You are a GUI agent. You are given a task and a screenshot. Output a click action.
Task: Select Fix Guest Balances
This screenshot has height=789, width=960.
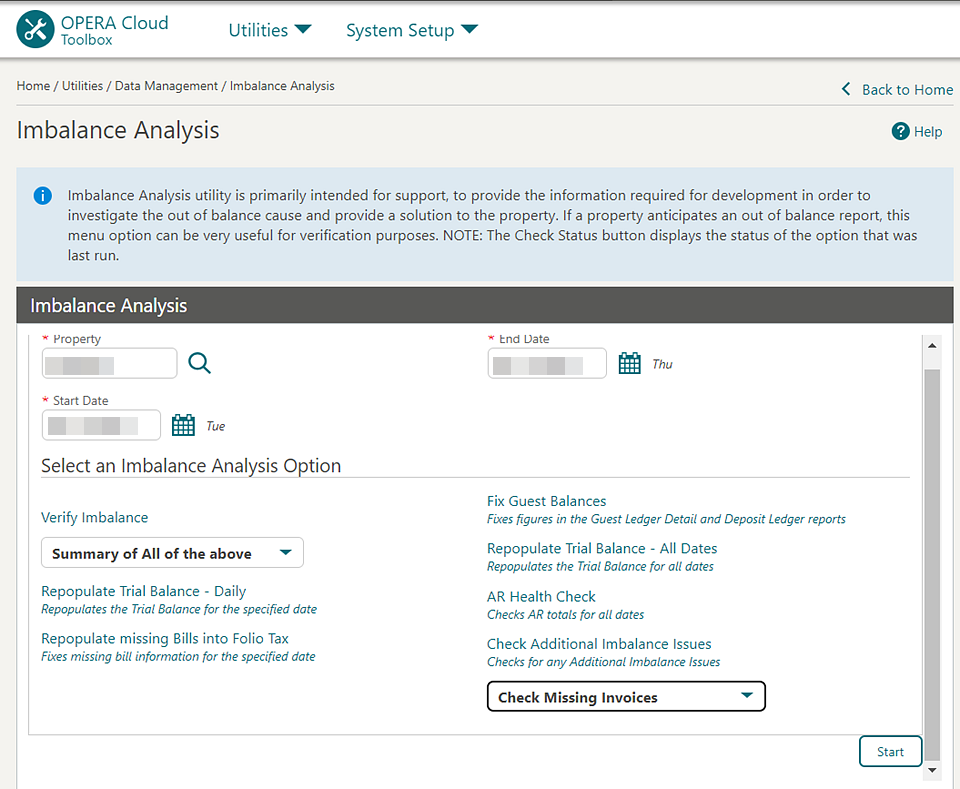coord(546,500)
